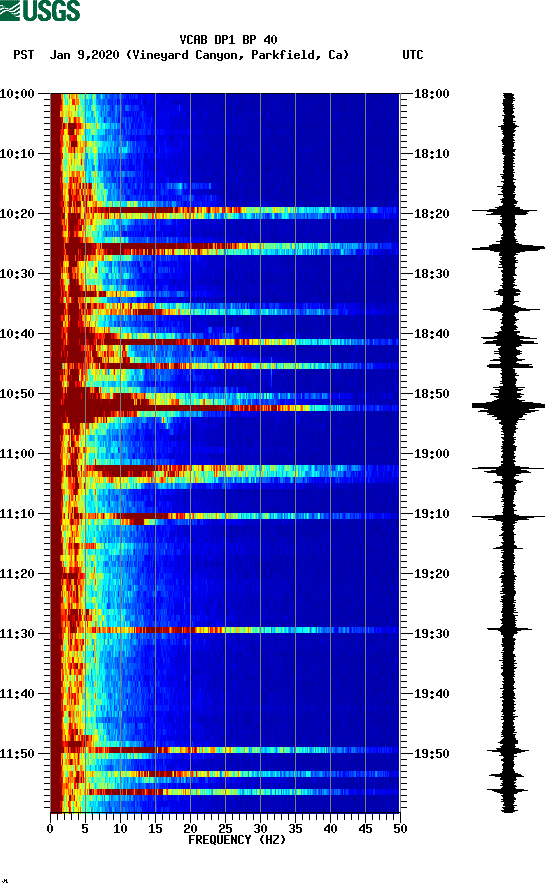Click the spectrogram event band at 19:10
This screenshot has height=892, width=552.
pos(225,516)
